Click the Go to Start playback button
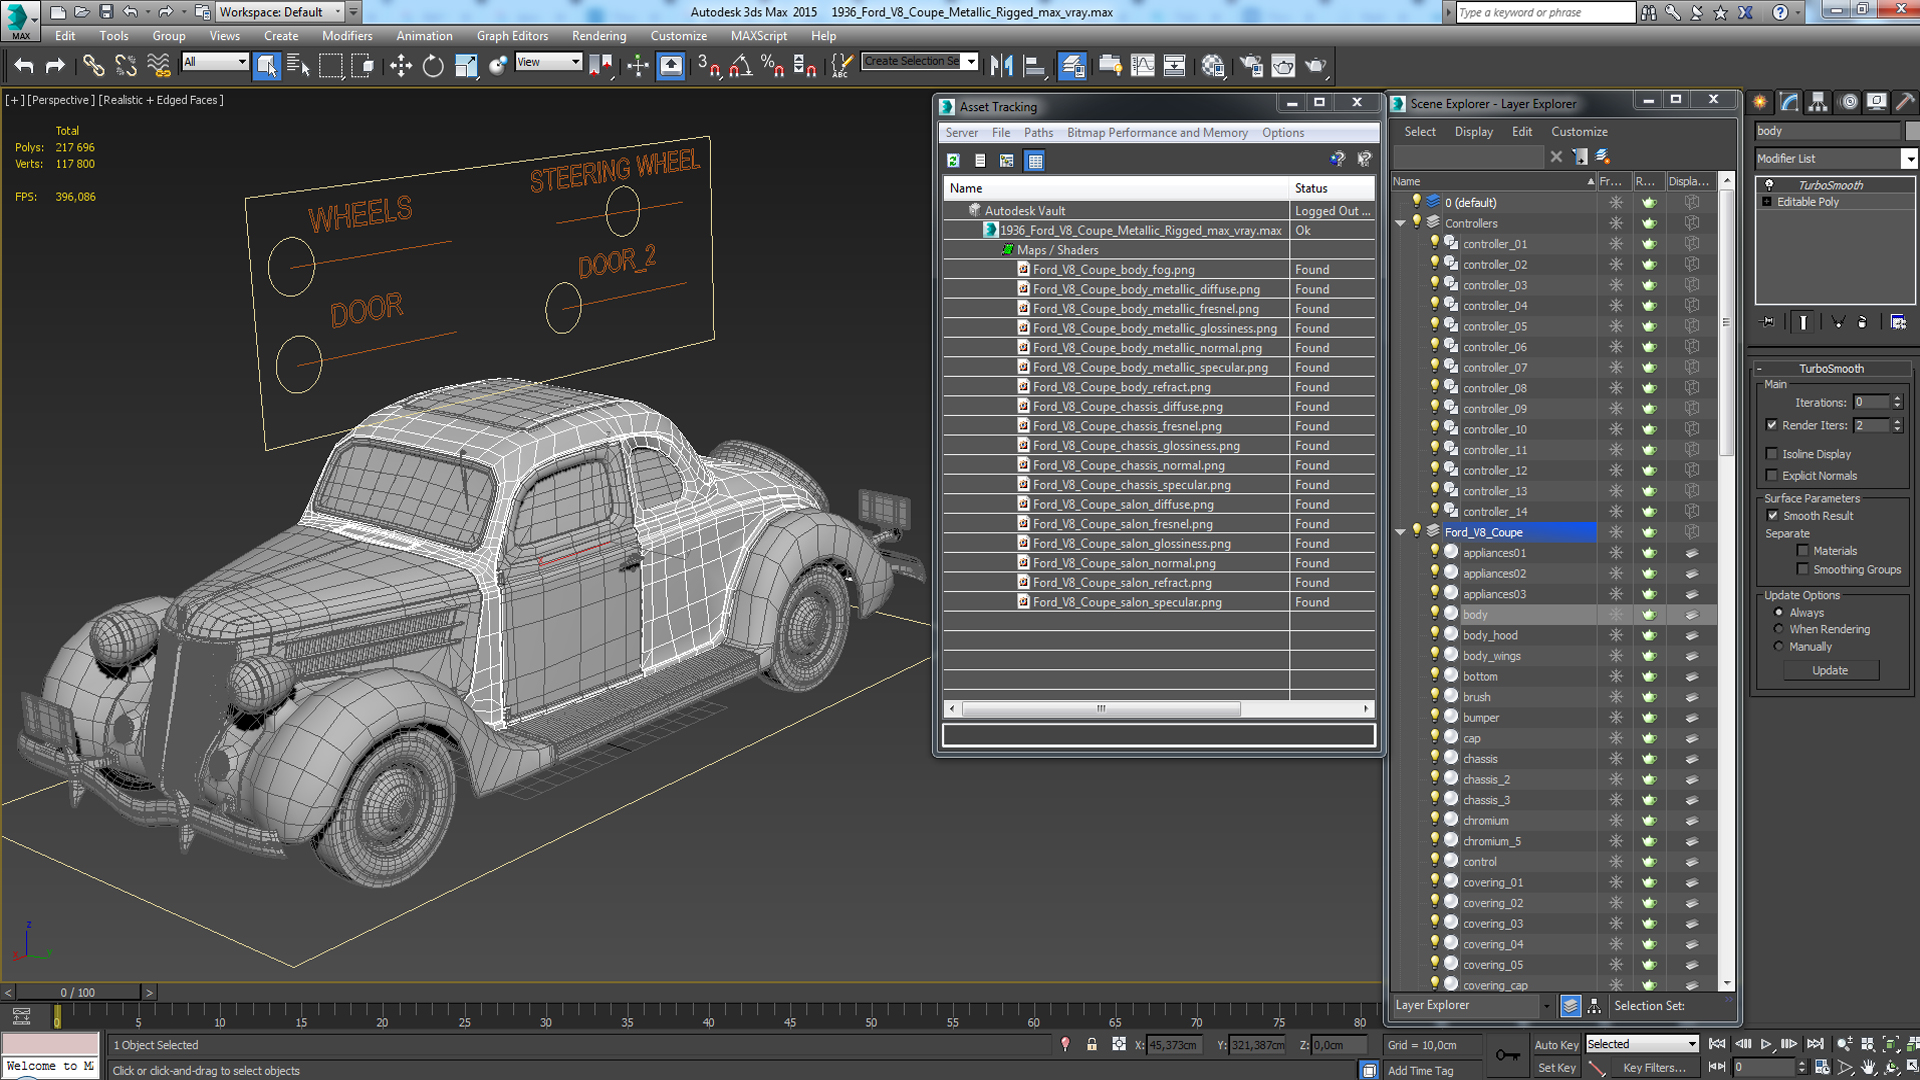Image resolution: width=1920 pixels, height=1080 pixels. [x=1717, y=1044]
